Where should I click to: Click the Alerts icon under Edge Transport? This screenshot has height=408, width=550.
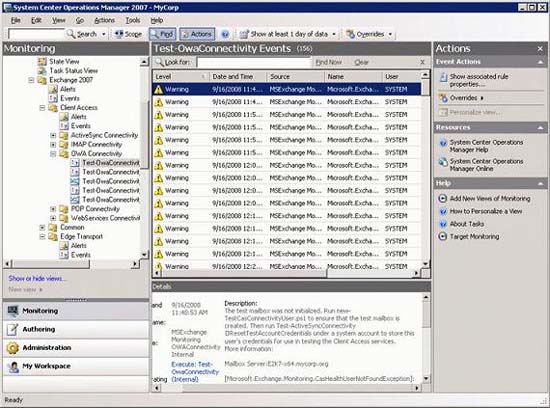64,246
